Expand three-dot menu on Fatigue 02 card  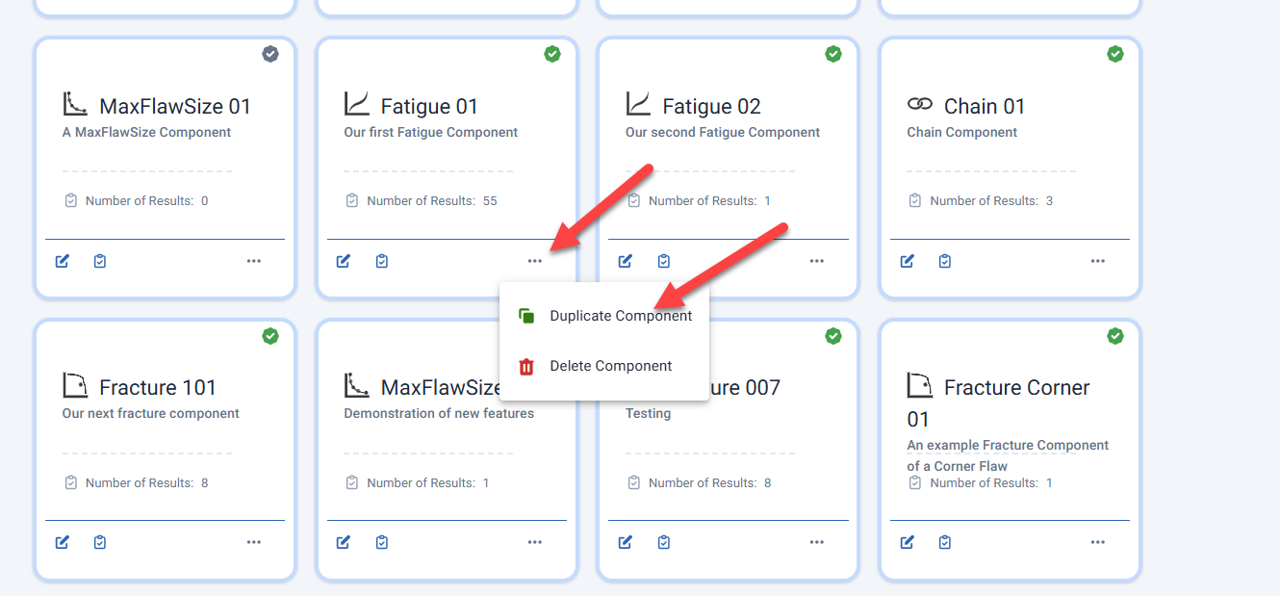[x=817, y=261]
